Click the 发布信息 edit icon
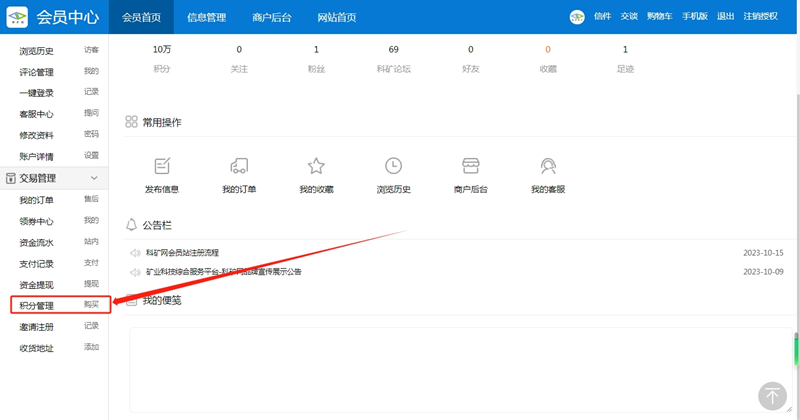This screenshot has height=420, width=800. click(162, 166)
